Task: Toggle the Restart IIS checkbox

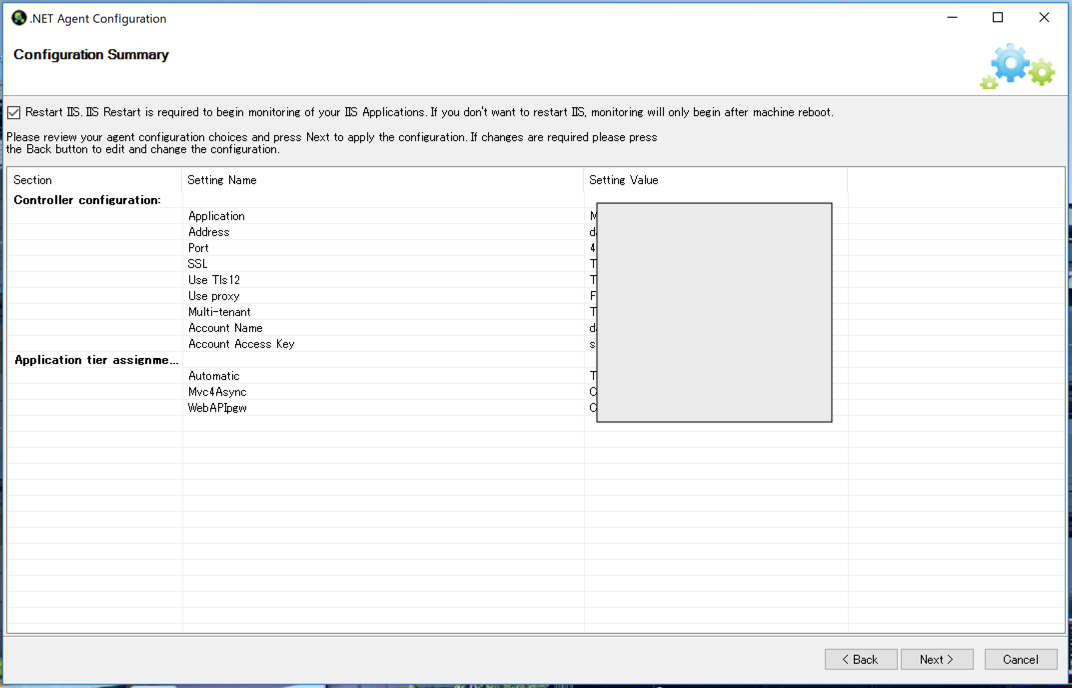Action: (14, 113)
